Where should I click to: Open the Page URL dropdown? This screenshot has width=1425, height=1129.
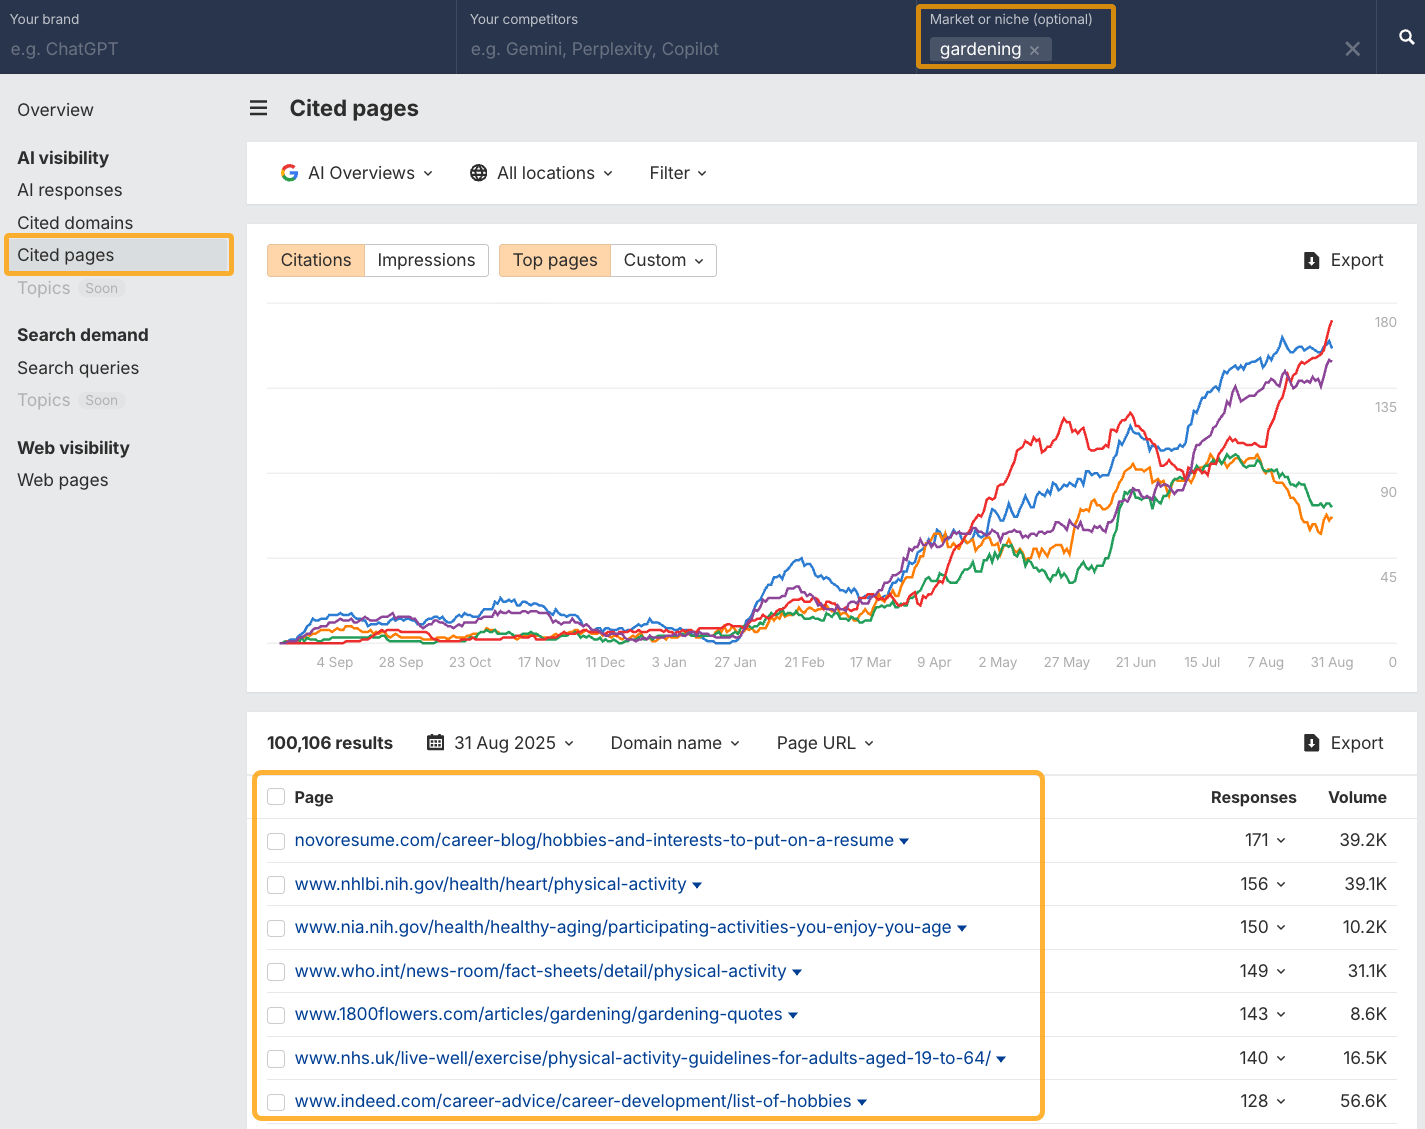point(824,743)
